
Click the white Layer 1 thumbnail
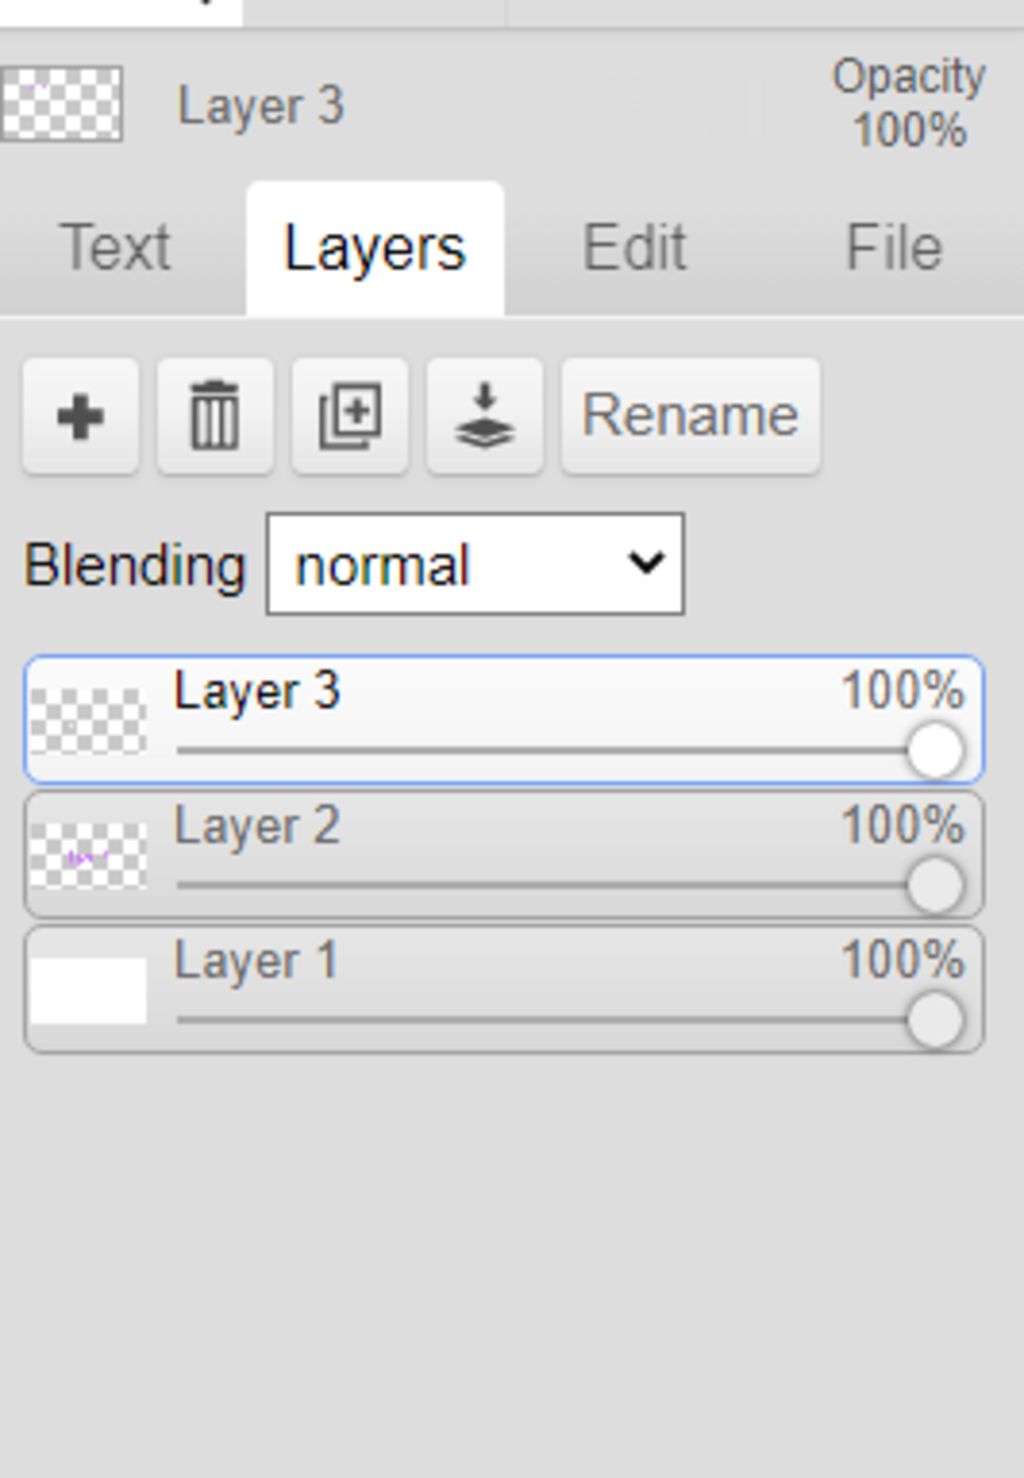[88, 991]
